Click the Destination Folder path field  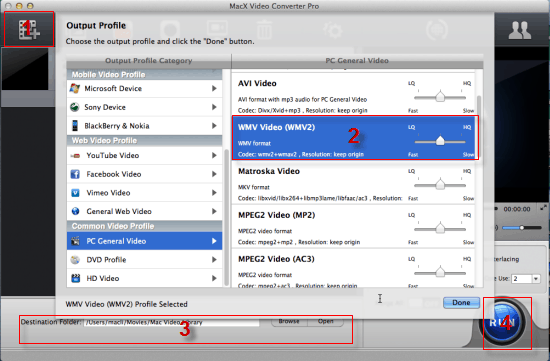[x=172, y=322]
